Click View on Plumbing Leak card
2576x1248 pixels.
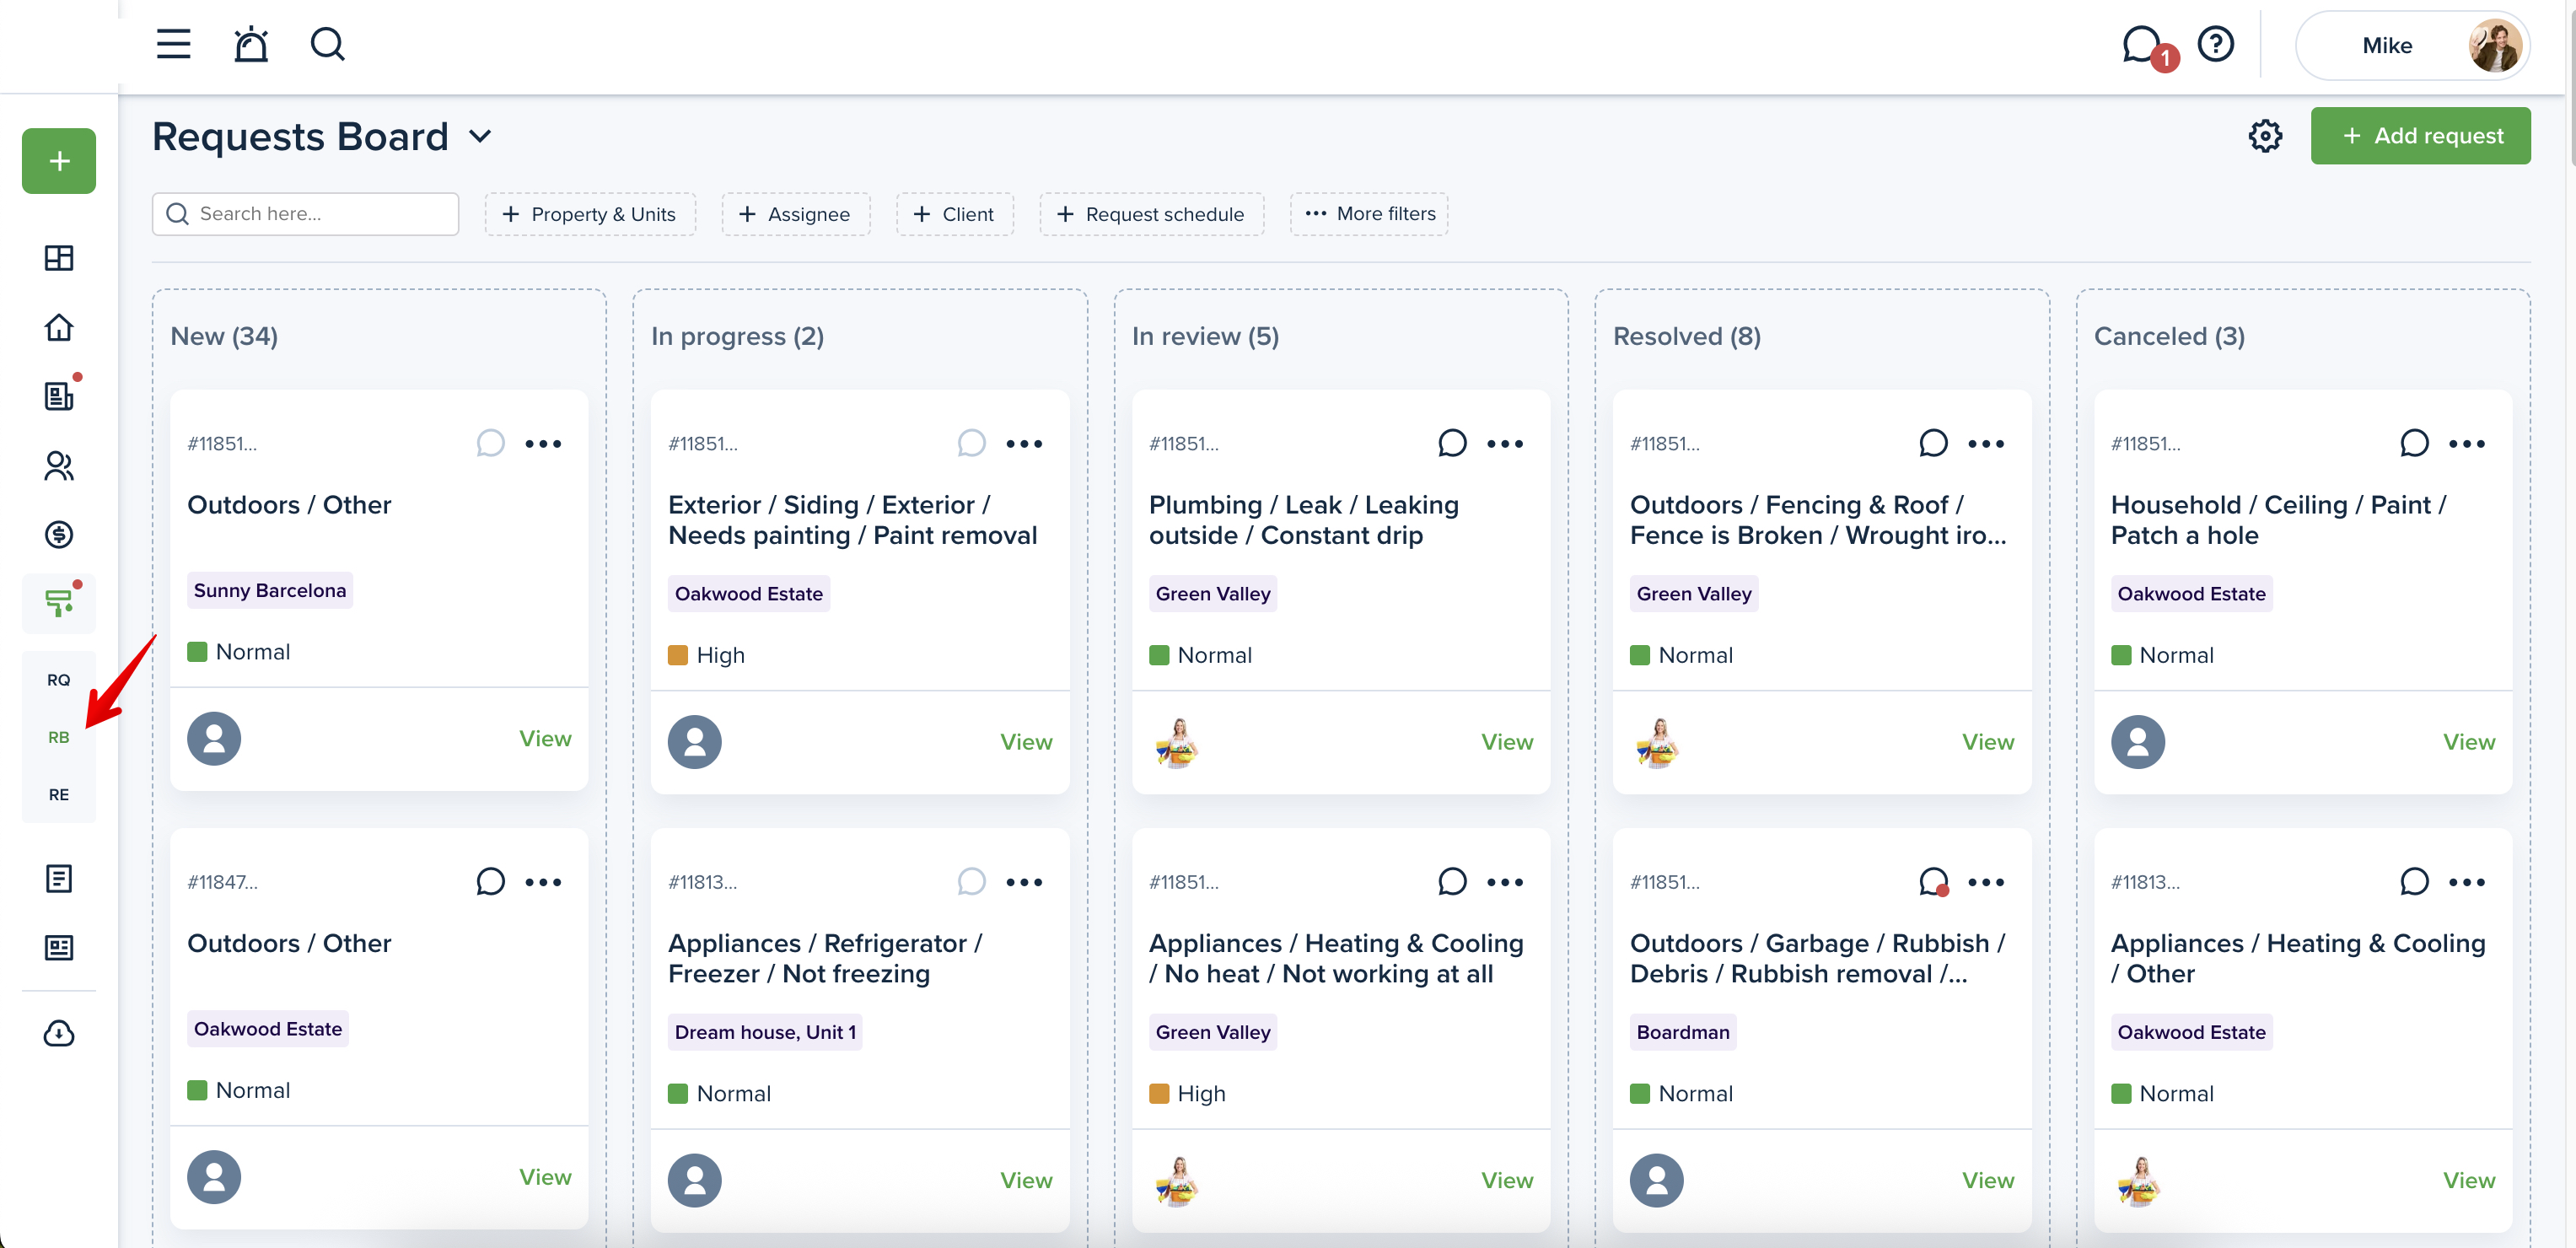pyautogui.click(x=1506, y=742)
